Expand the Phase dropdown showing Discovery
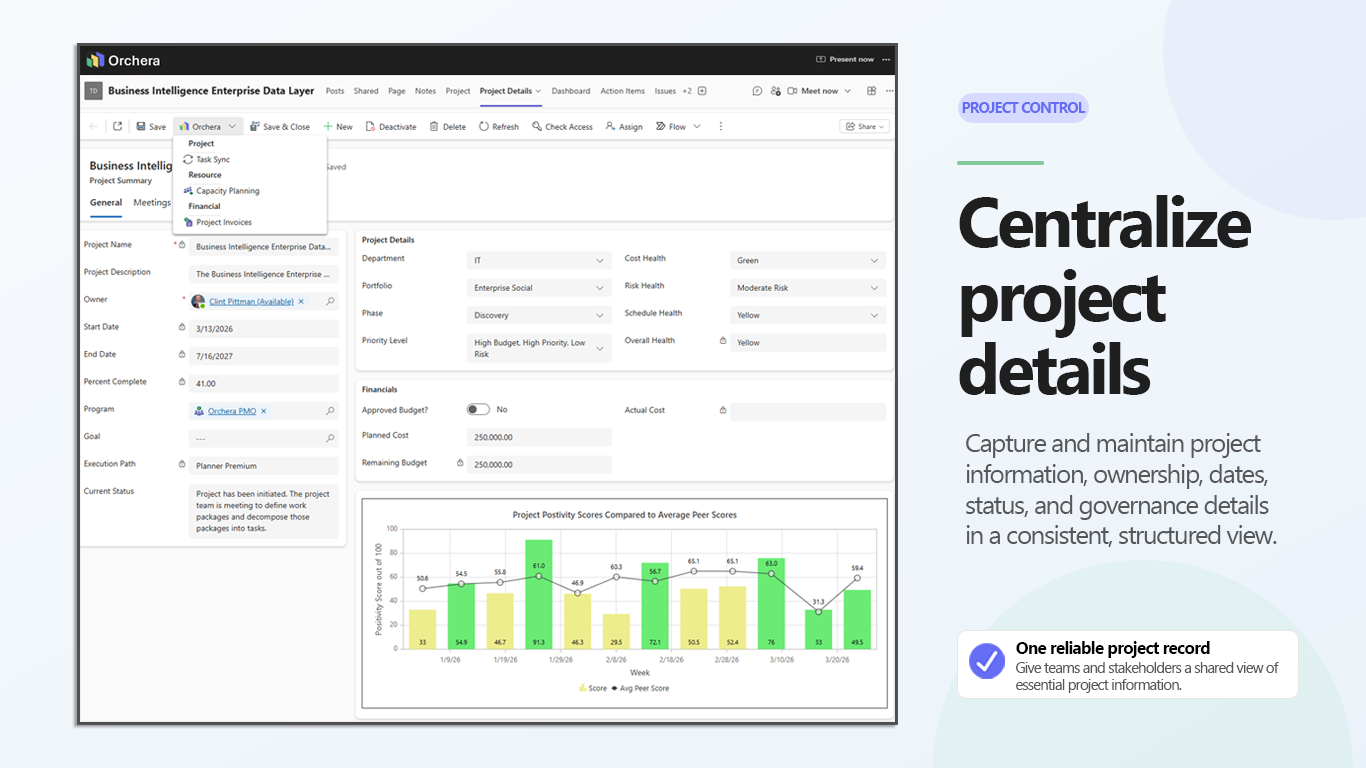The width and height of the screenshot is (1366, 768). click(x=539, y=315)
